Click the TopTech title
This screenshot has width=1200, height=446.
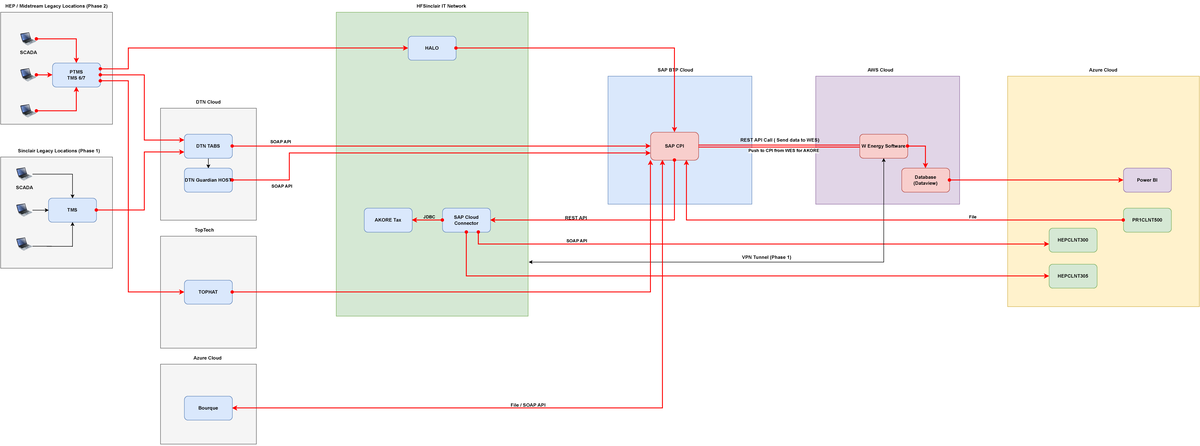point(204,230)
